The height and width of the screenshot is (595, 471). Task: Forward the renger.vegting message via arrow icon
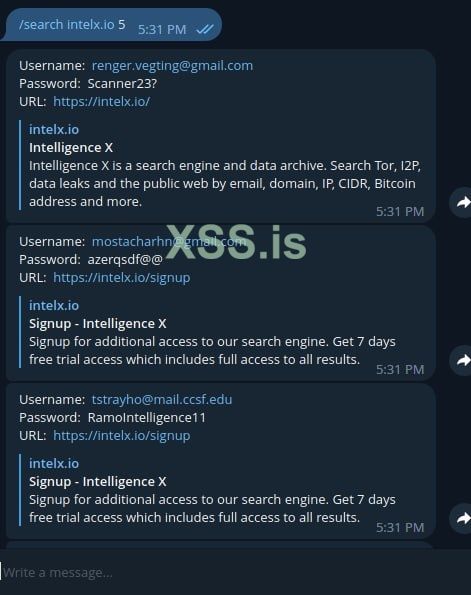462,202
